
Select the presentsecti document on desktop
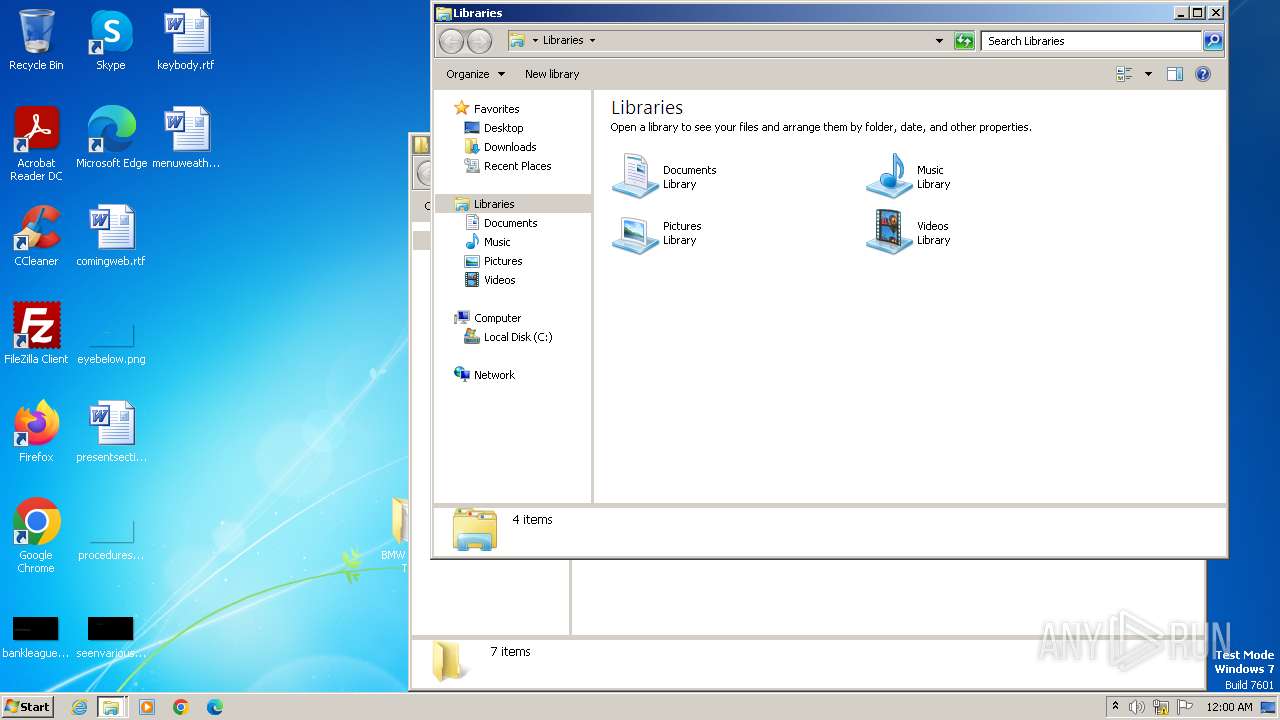(x=111, y=431)
